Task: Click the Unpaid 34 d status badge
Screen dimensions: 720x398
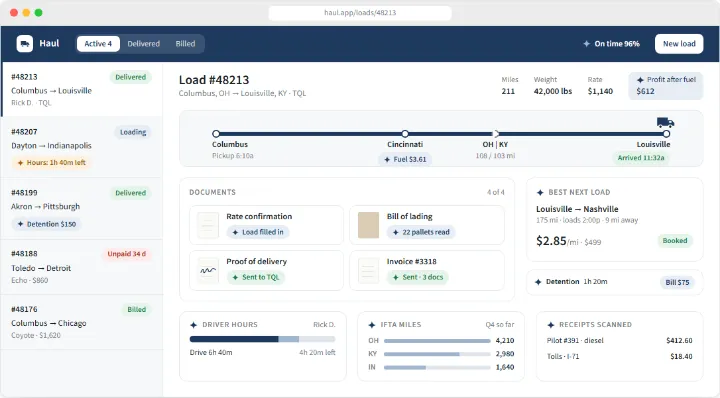Action: (x=127, y=254)
